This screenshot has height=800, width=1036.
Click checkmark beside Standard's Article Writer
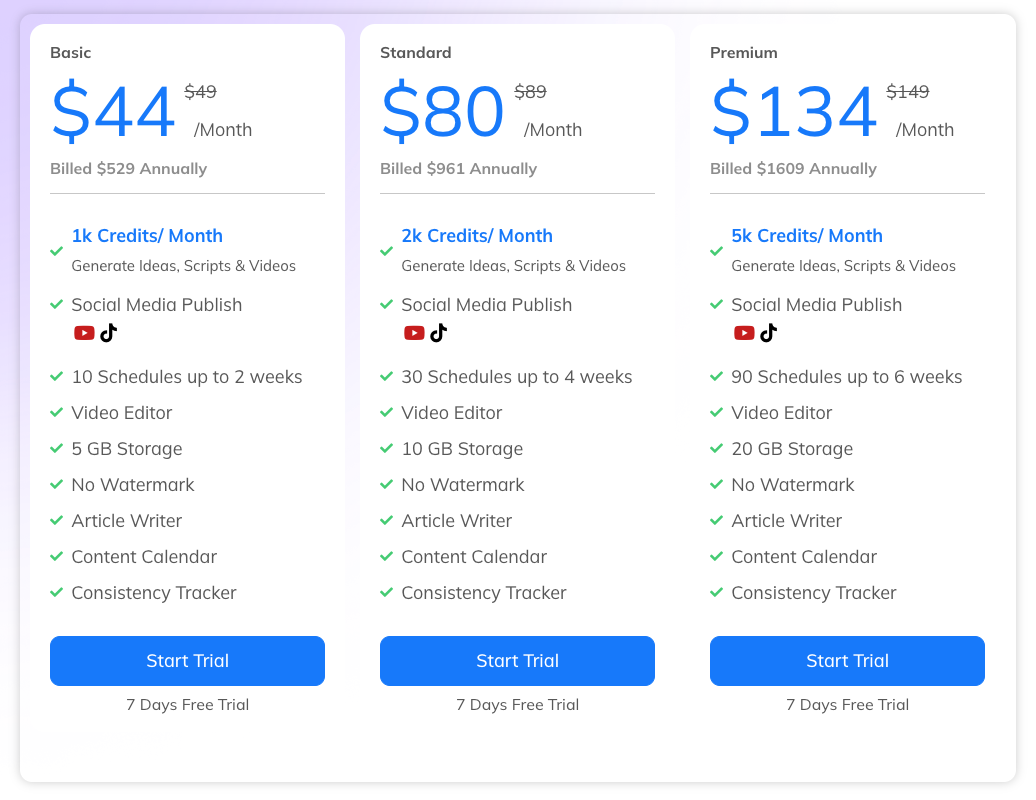[387, 521]
